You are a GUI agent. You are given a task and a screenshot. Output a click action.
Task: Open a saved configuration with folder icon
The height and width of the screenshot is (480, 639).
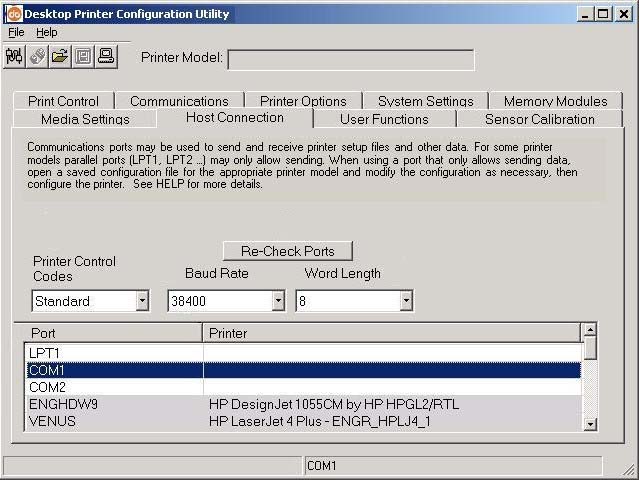[60, 57]
